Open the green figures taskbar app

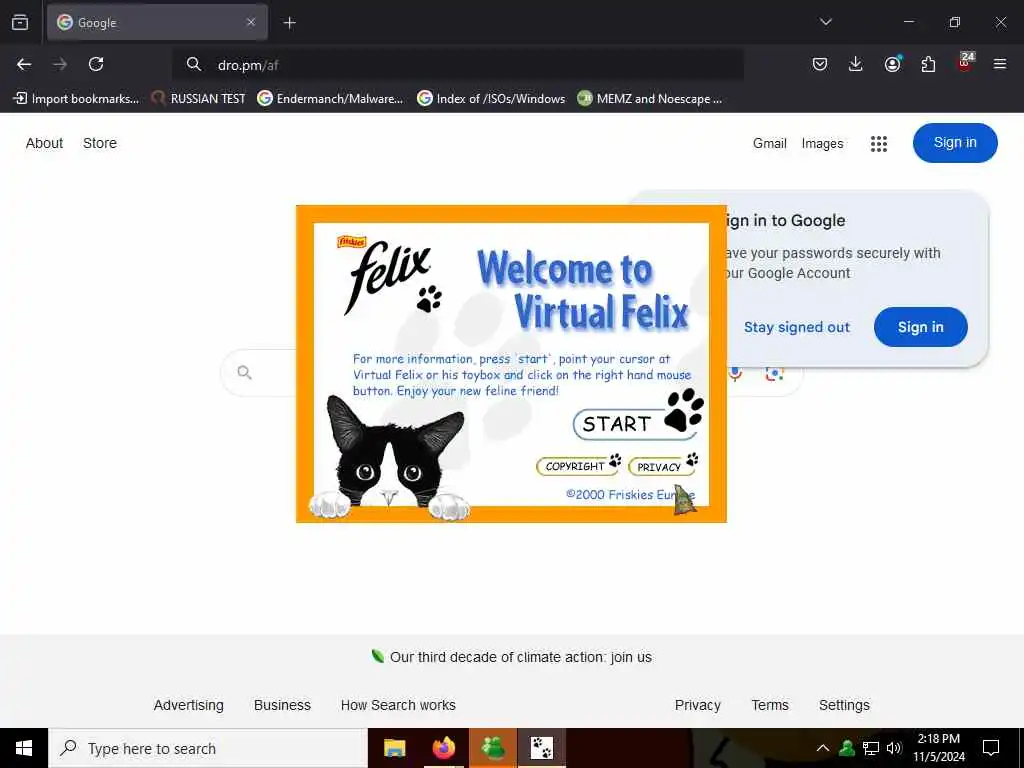493,748
